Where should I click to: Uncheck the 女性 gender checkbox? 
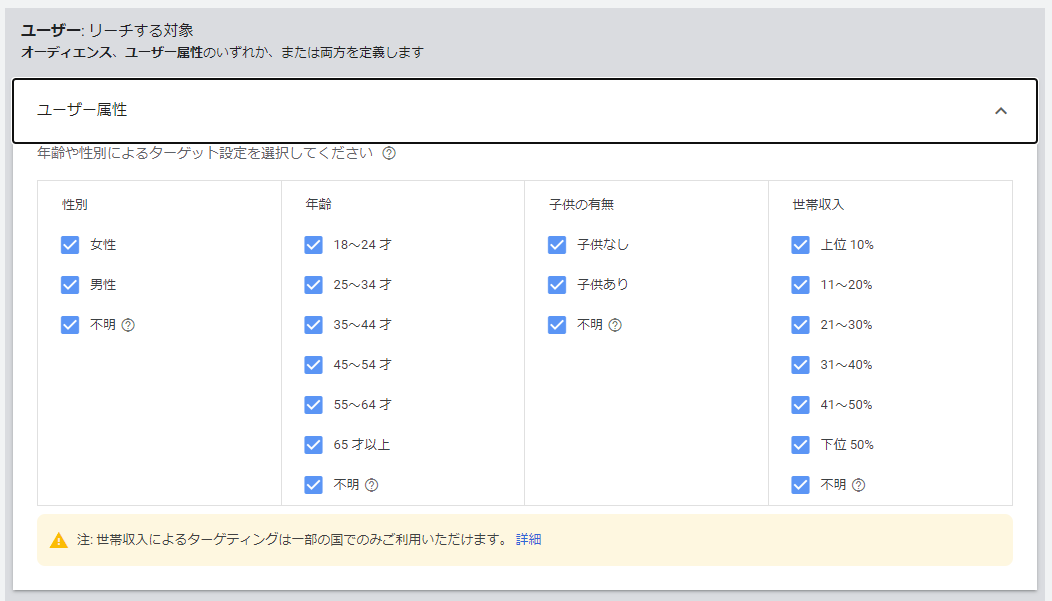[x=70, y=245]
